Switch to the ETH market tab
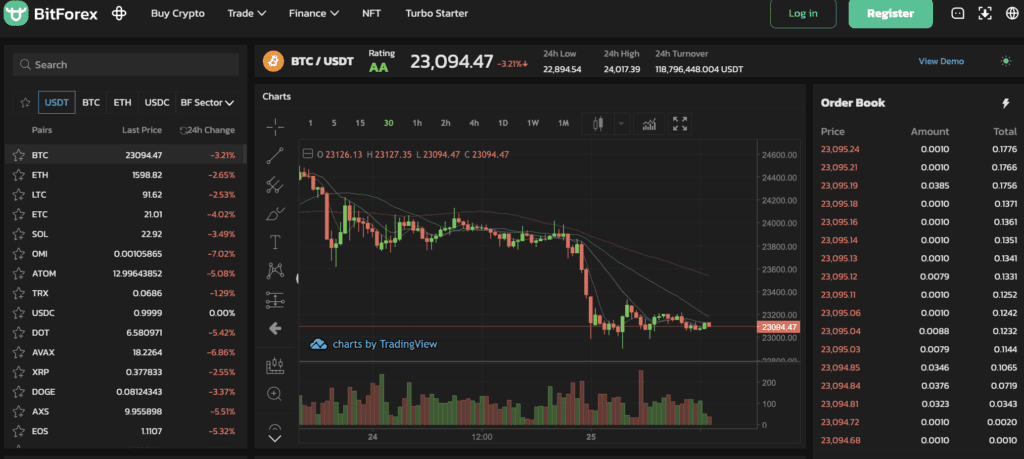This screenshot has height=459, width=1024. (x=122, y=103)
